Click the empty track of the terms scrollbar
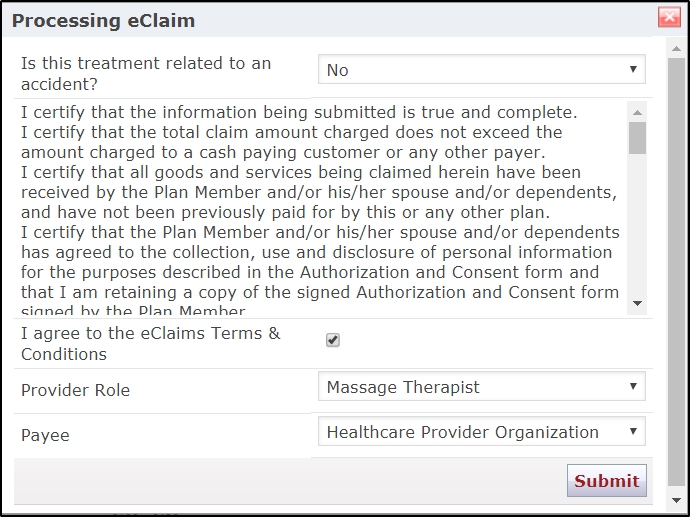The image size is (690, 517). pyautogui.click(x=637, y=224)
